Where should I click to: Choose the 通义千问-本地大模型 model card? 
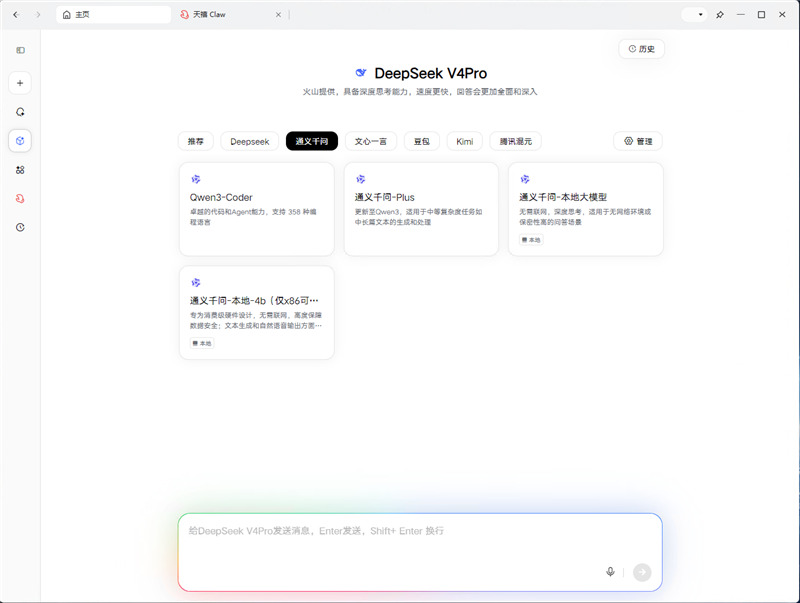(586, 209)
